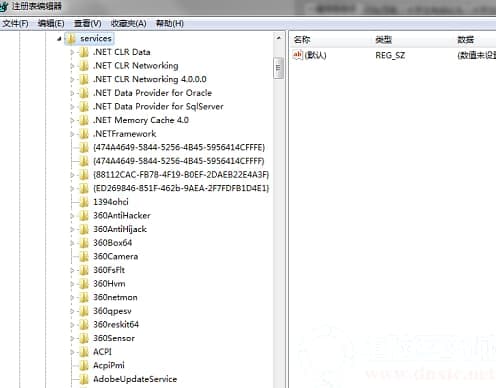The width and height of the screenshot is (496, 388).
Task: Open the 收藏夹(A) menu
Action: [x=128, y=23]
